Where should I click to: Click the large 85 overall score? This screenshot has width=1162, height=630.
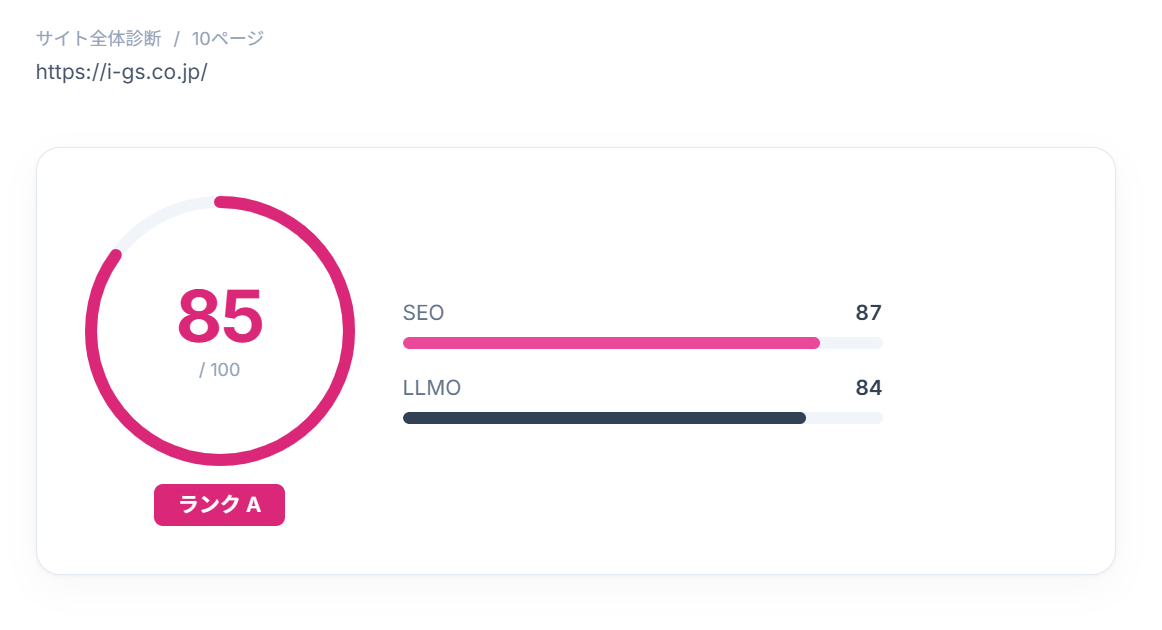[x=220, y=316]
